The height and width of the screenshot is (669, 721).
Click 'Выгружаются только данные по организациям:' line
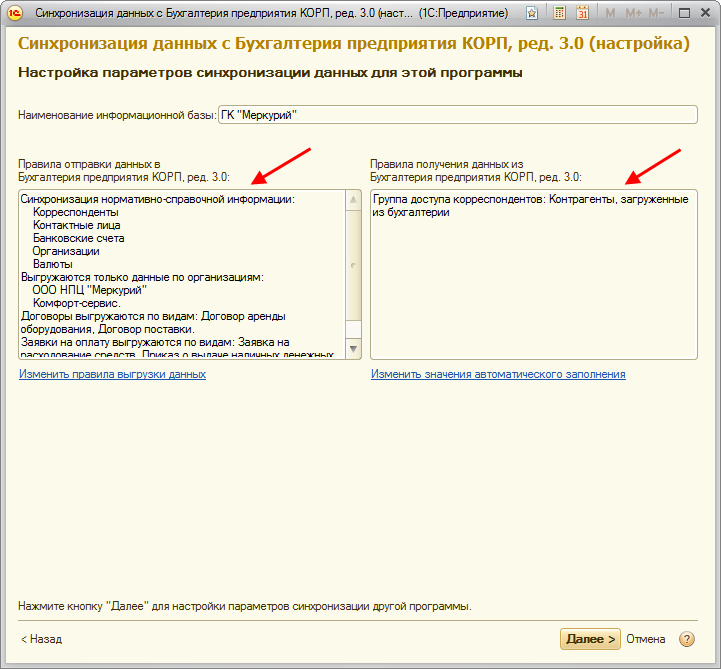(143, 277)
